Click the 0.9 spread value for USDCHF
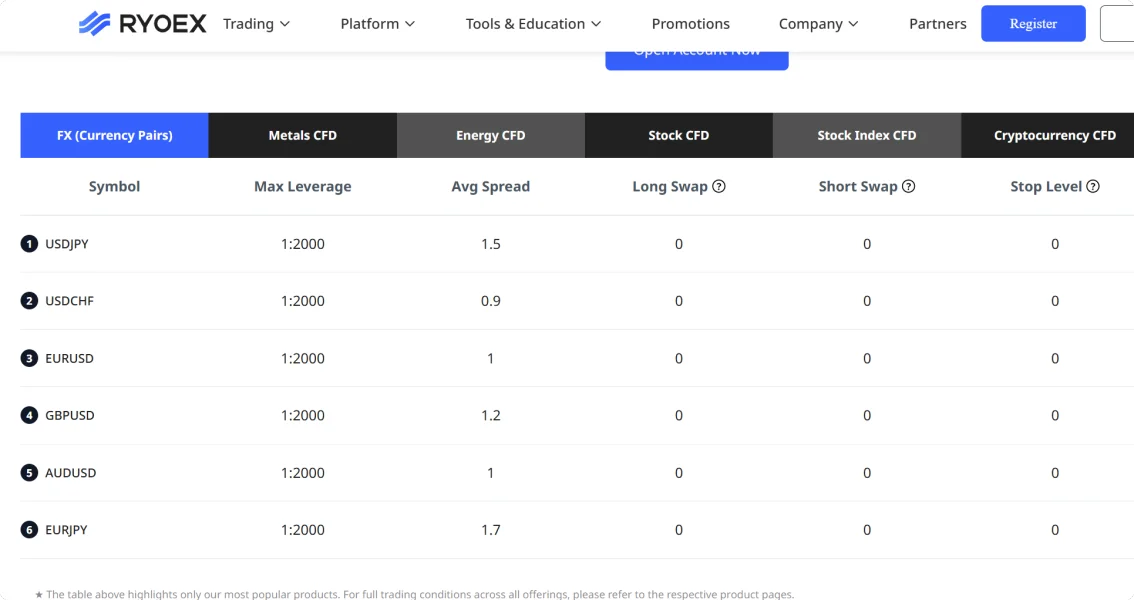The image size is (1134, 600). click(490, 301)
